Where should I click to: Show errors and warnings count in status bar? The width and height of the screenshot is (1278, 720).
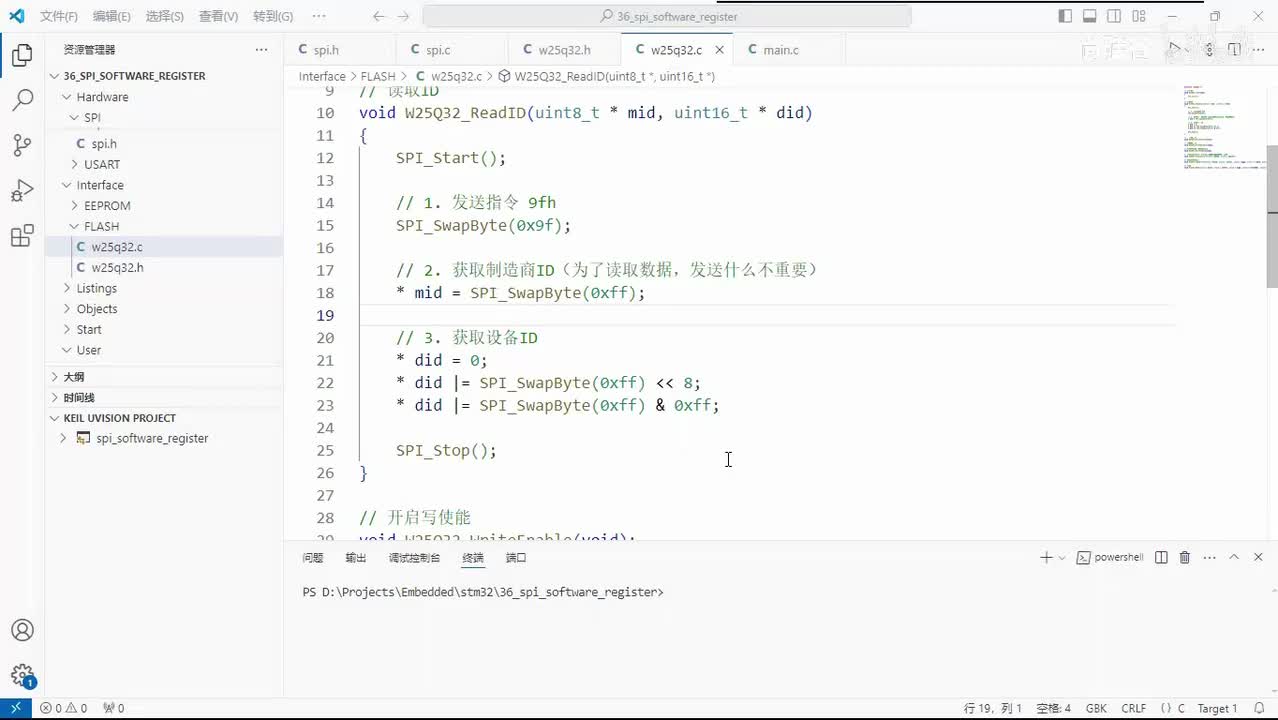click(63, 708)
